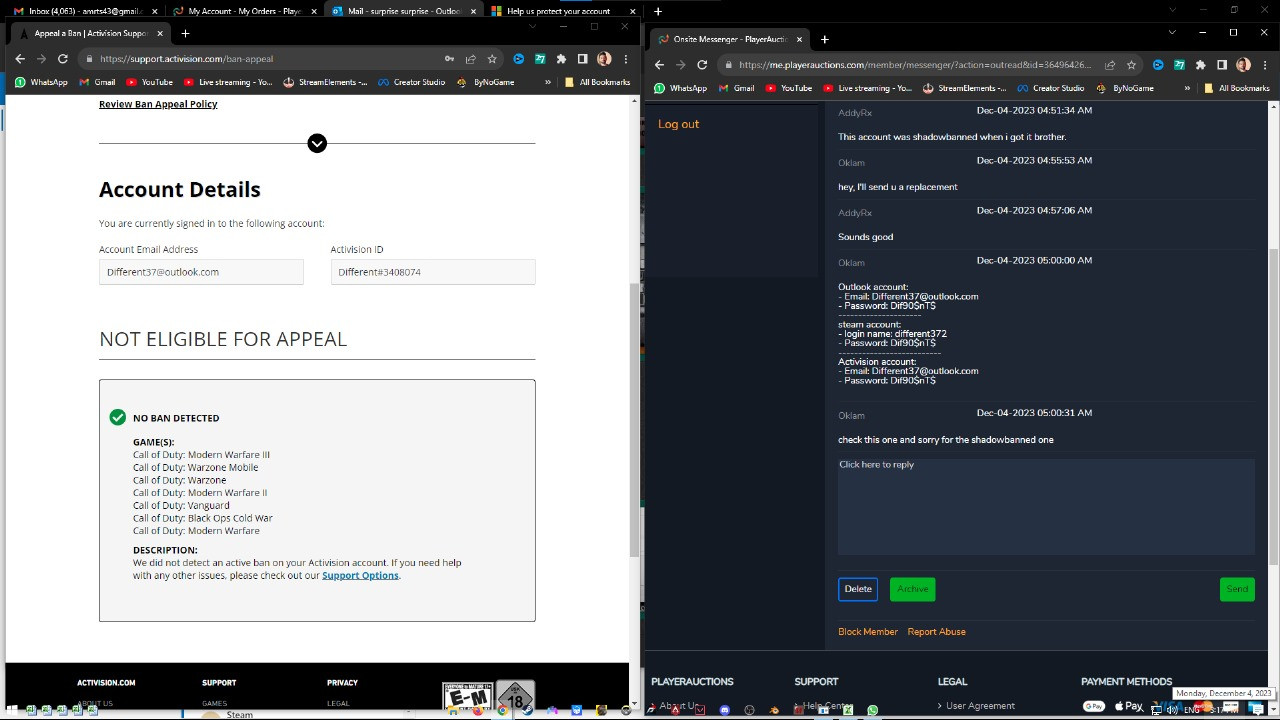
Task: Click the Activision page vertical scrollbar
Action: tap(634, 420)
